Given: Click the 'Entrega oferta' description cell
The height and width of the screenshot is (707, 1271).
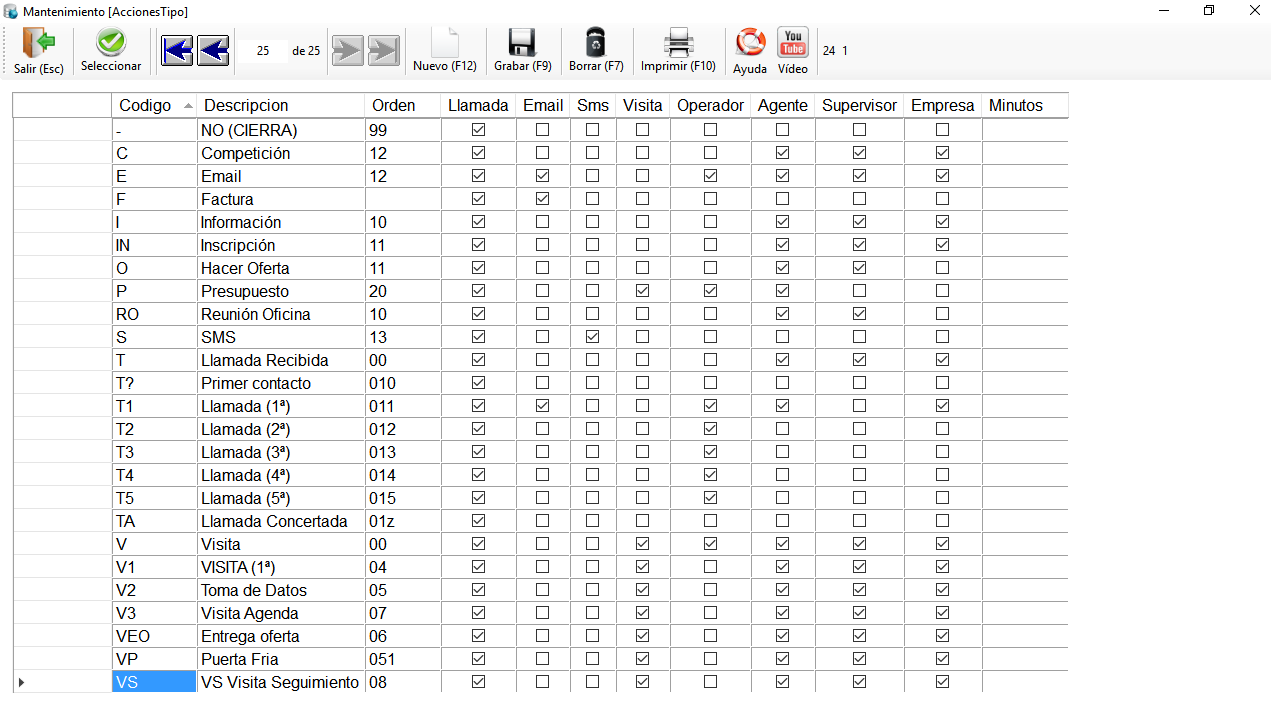Looking at the screenshot, I should point(281,636).
